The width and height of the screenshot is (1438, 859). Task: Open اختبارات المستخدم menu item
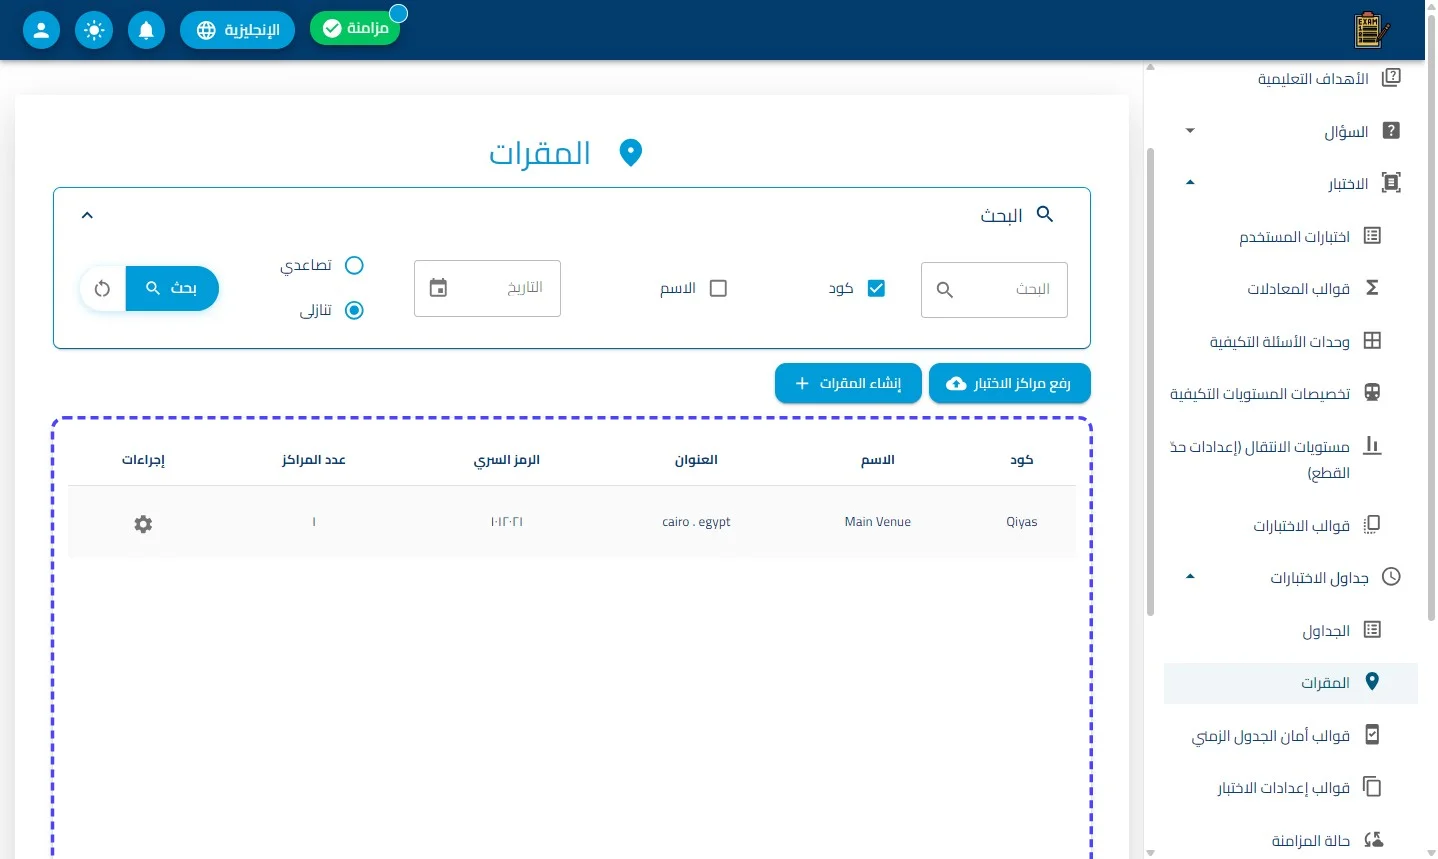(1291, 236)
